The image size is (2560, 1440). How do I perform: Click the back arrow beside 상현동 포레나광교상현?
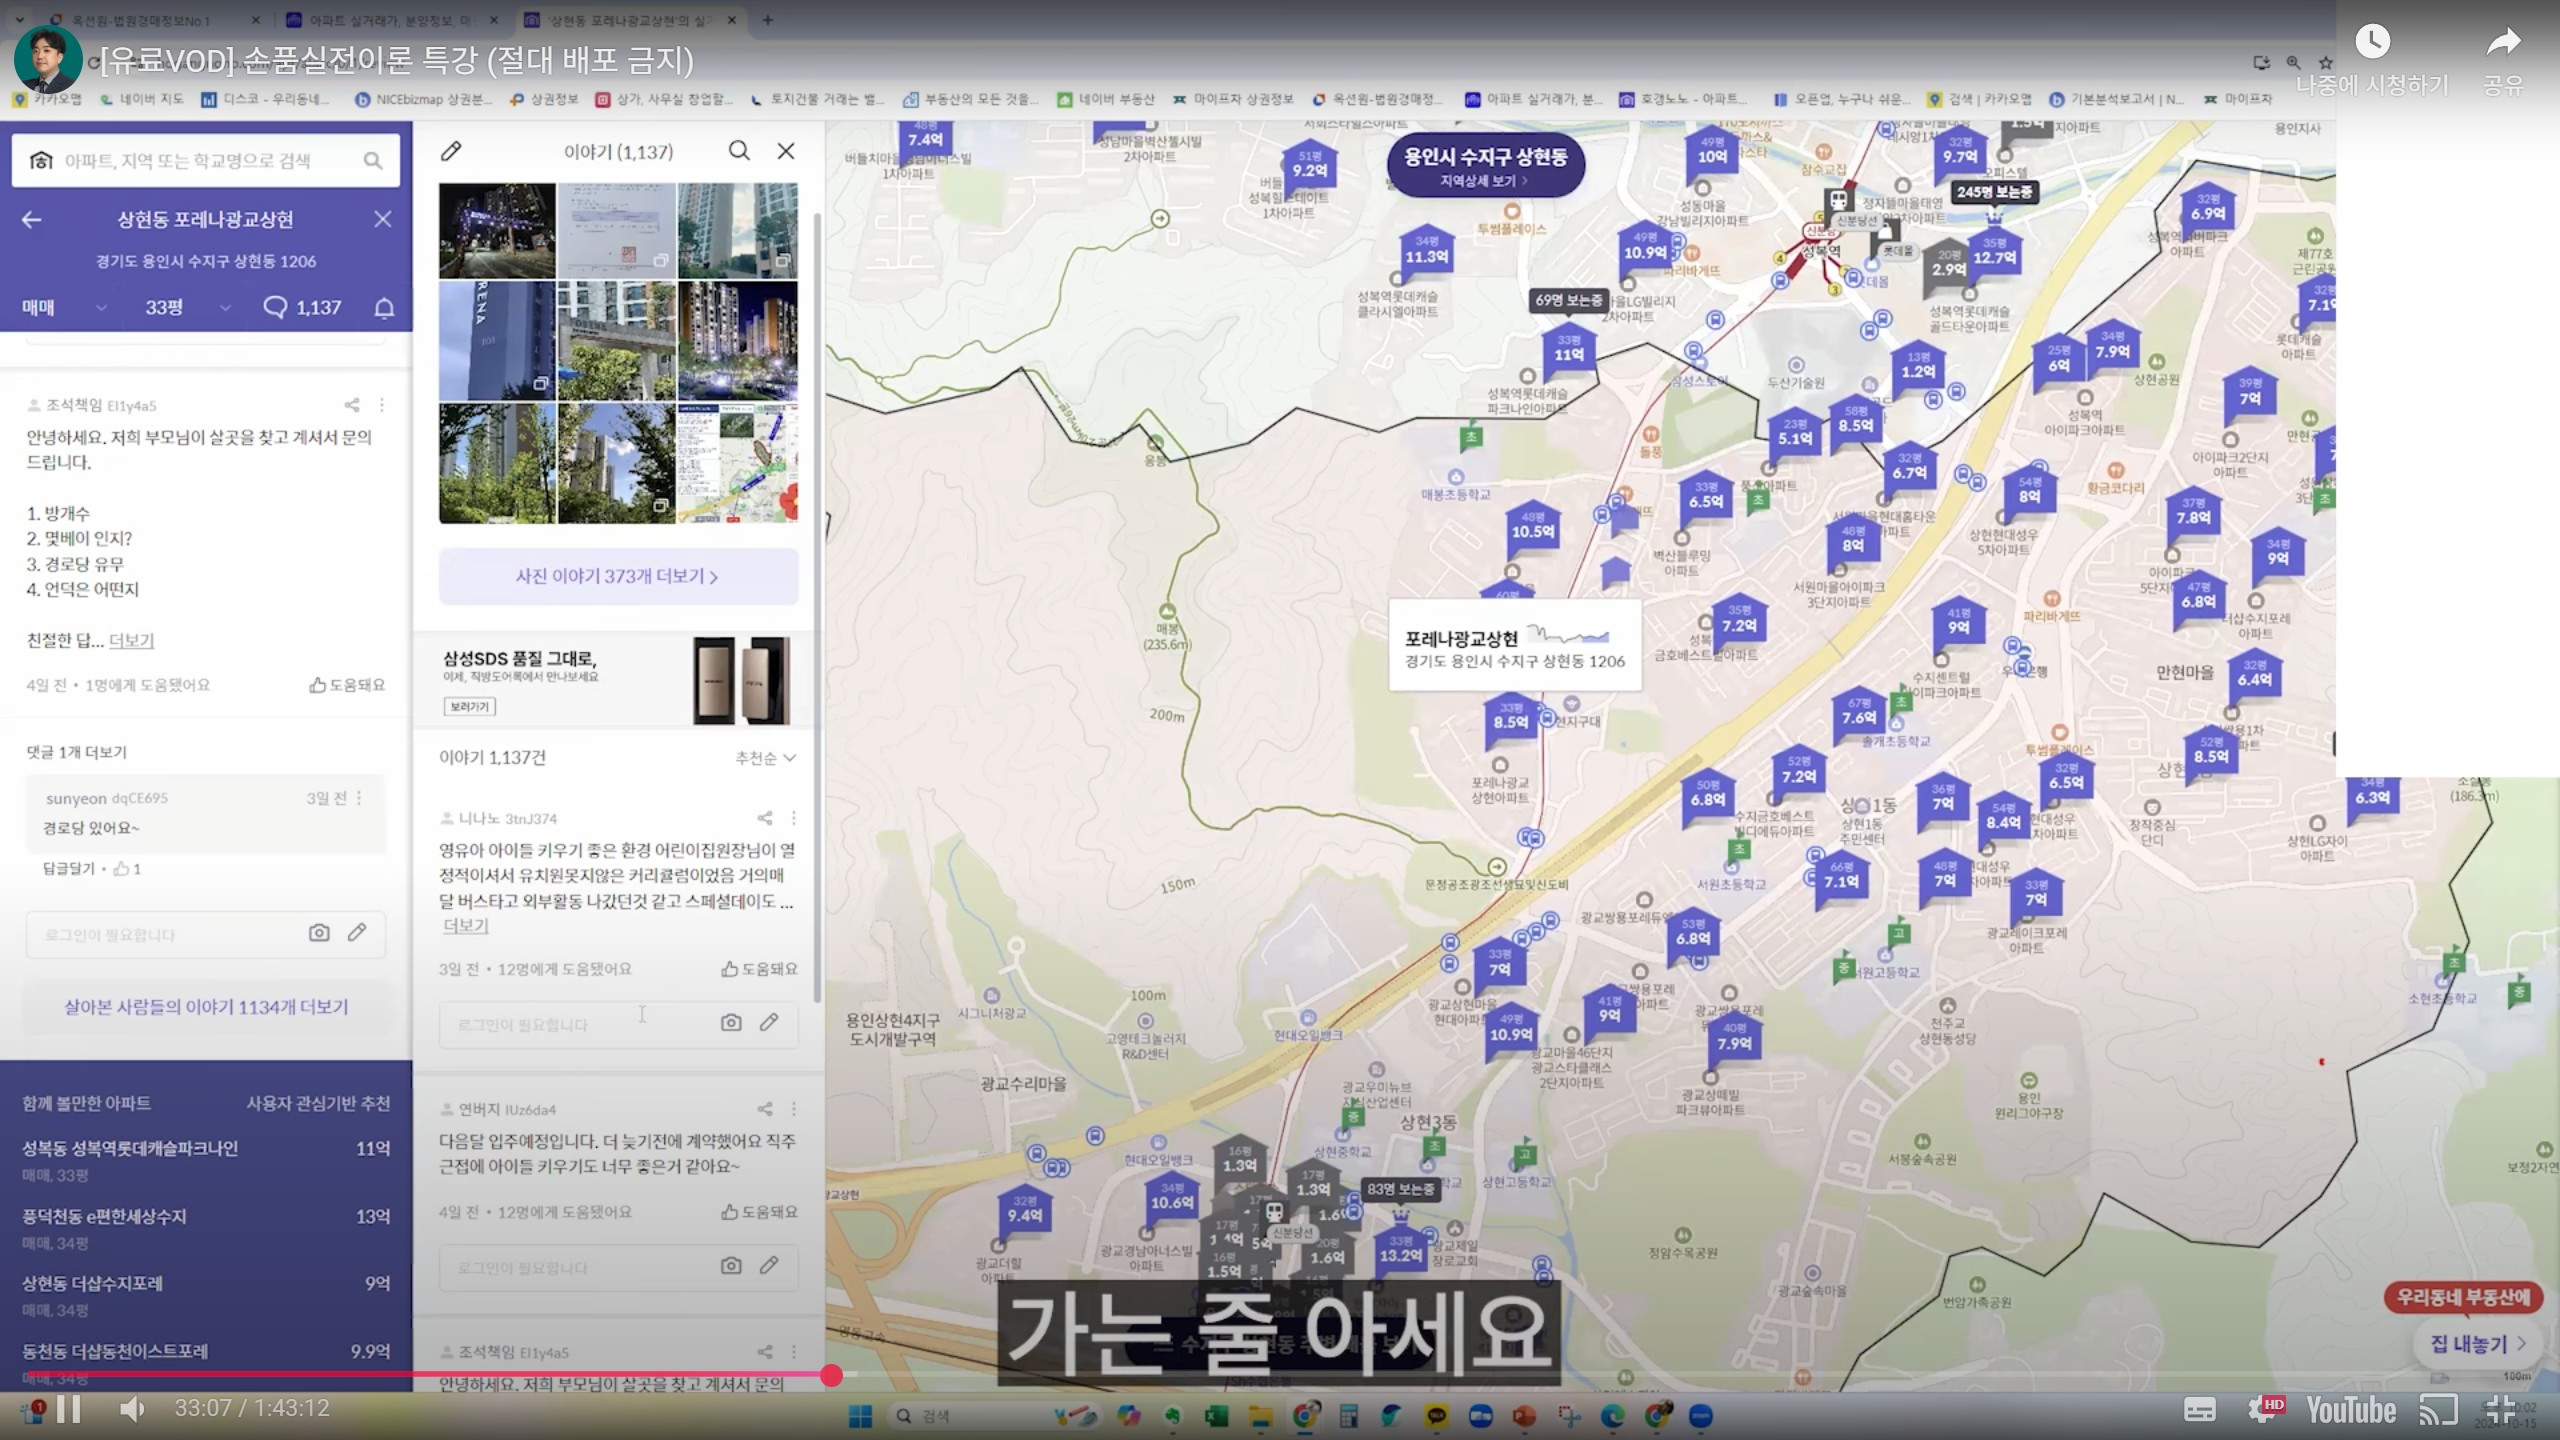pyautogui.click(x=32, y=219)
